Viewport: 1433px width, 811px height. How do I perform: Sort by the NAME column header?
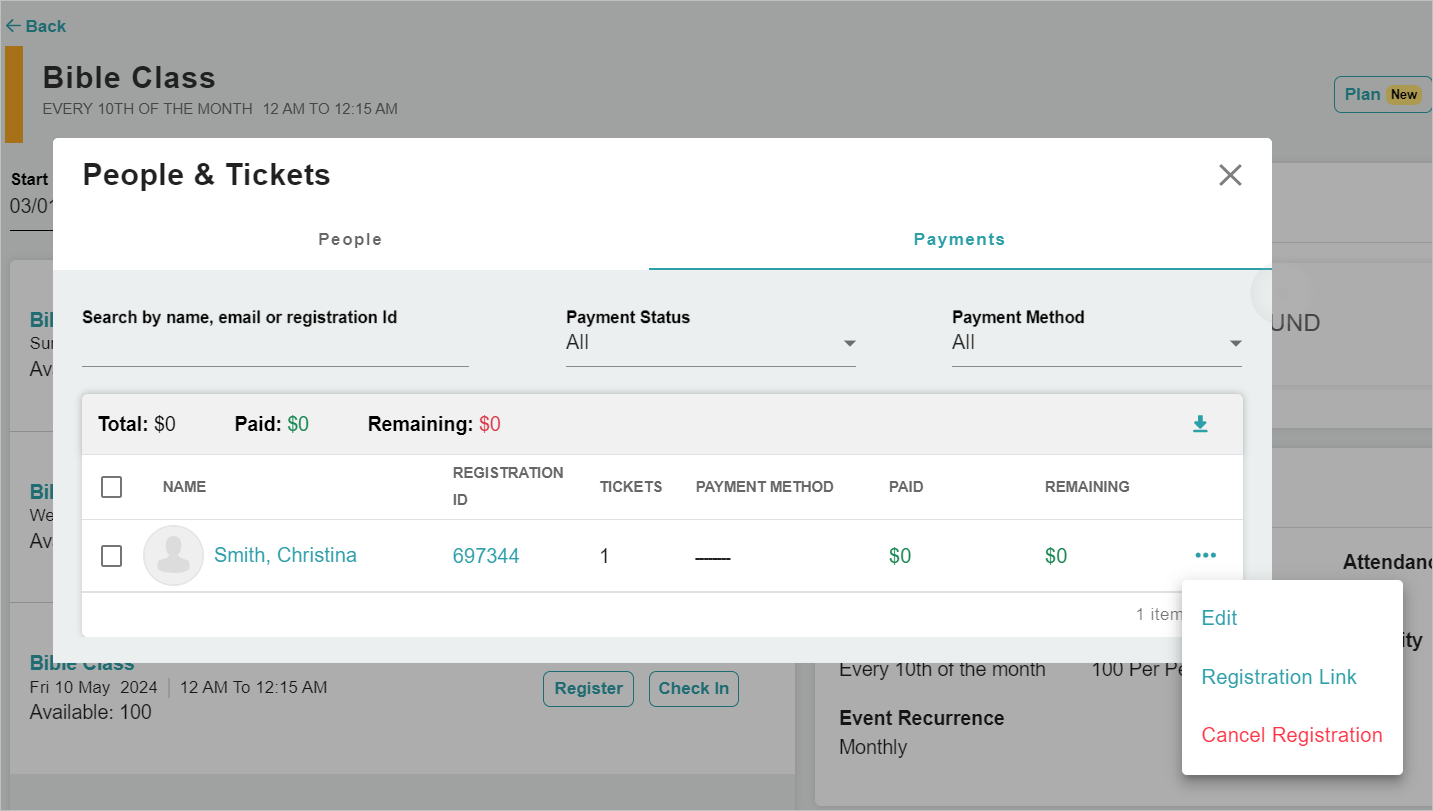[x=184, y=487]
